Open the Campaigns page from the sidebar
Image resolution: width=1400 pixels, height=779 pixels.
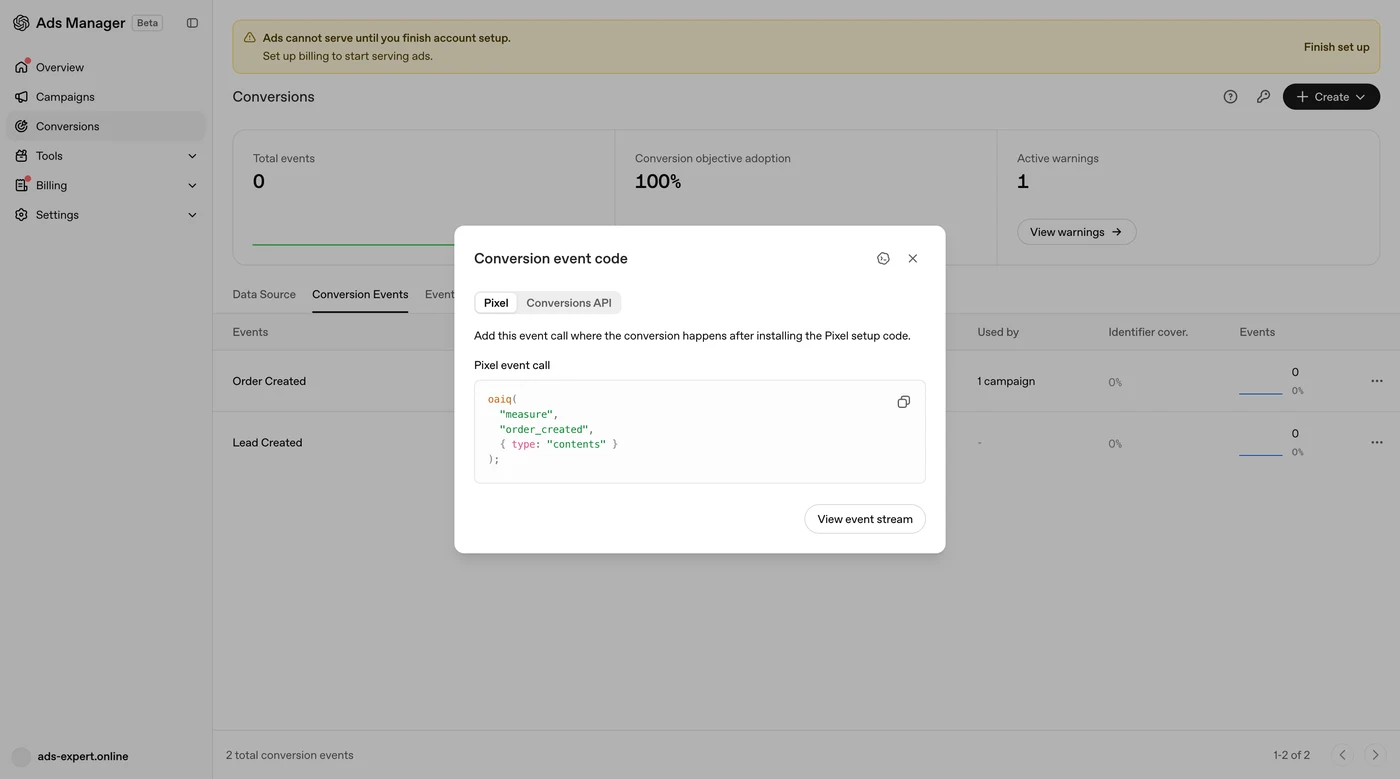(x=106, y=97)
